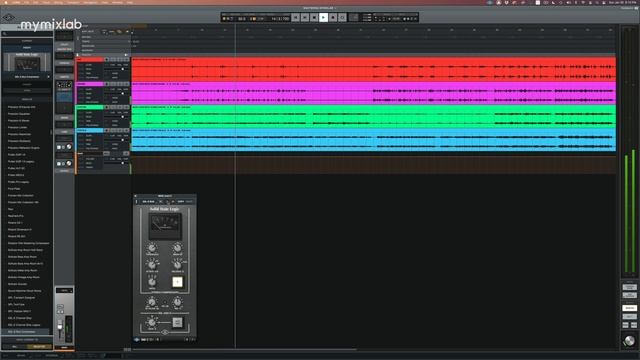Adjust the headroom knob at plugin bottom left
The image size is (640, 360).
coord(152,322)
